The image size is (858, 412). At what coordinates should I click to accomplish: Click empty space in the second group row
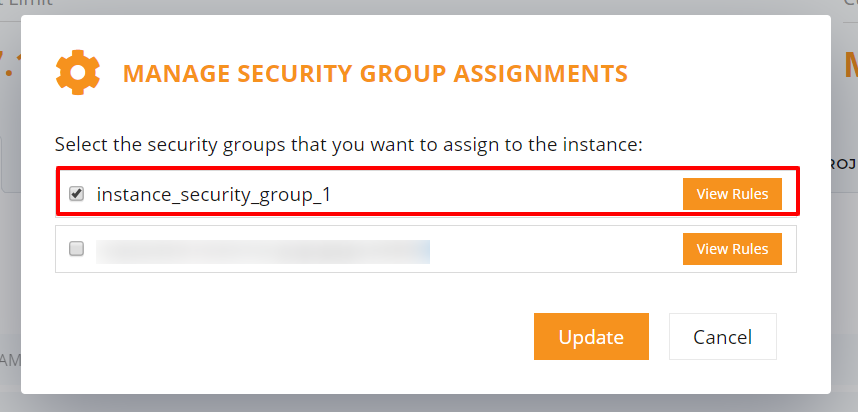click(555, 249)
